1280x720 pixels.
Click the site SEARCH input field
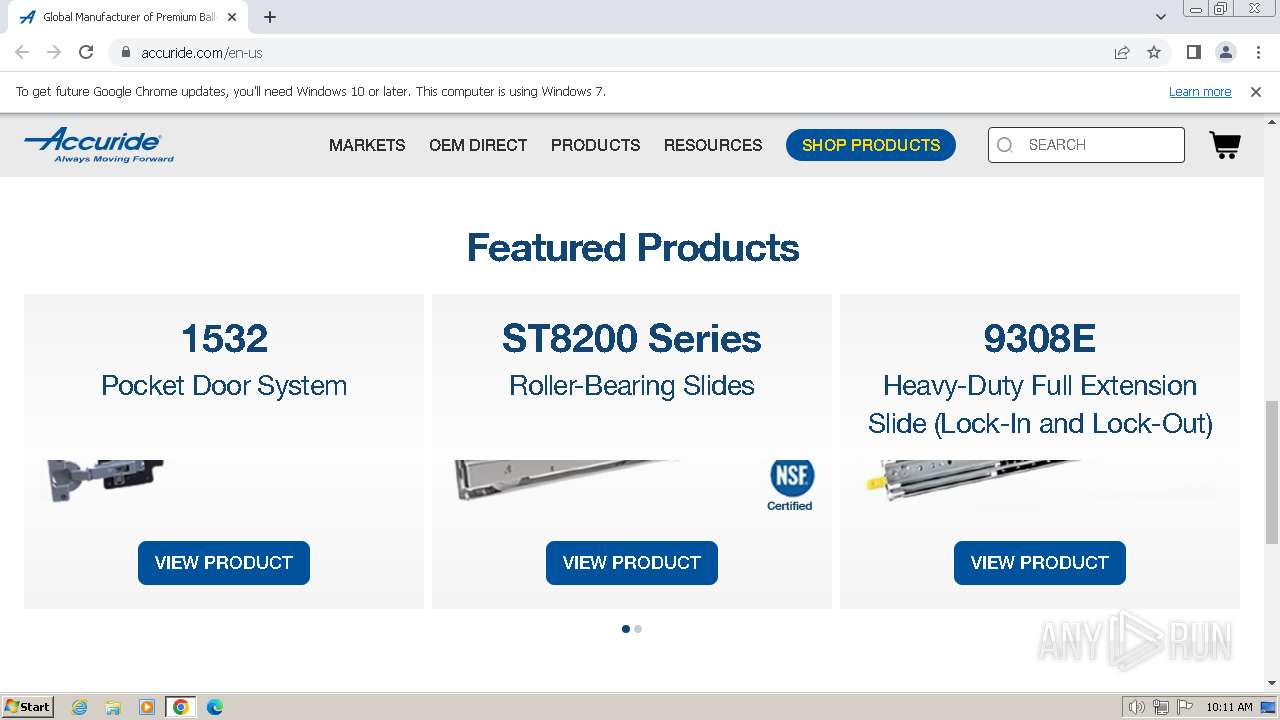[1086, 145]
